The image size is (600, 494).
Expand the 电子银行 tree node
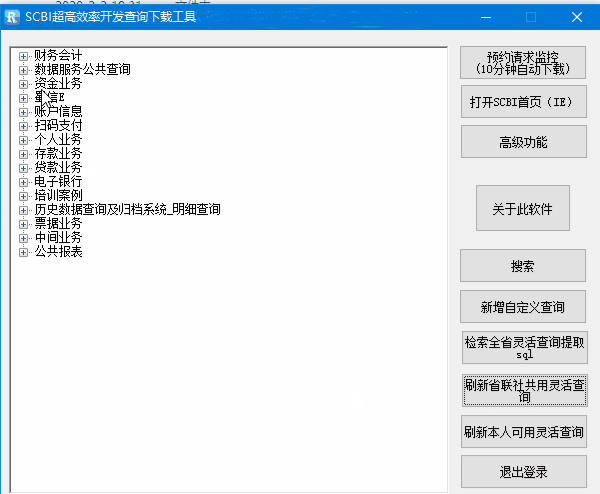(23, 182)
